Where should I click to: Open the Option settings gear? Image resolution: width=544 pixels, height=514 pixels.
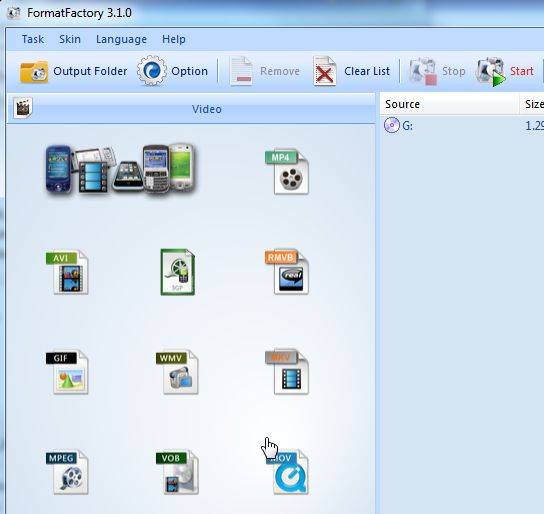tap(172, 71)
